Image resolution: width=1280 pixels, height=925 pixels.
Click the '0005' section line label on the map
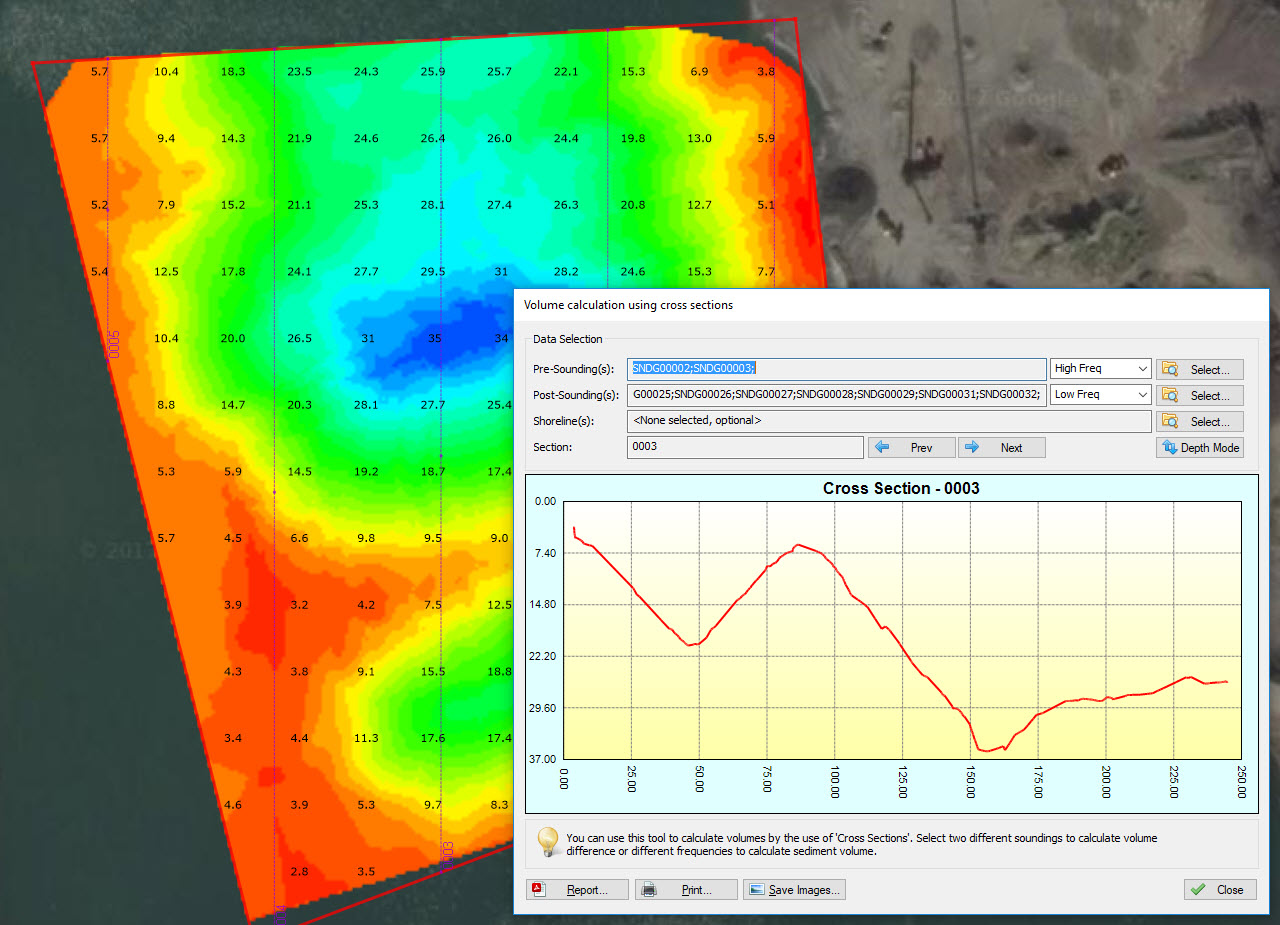[x=114, y=345]
